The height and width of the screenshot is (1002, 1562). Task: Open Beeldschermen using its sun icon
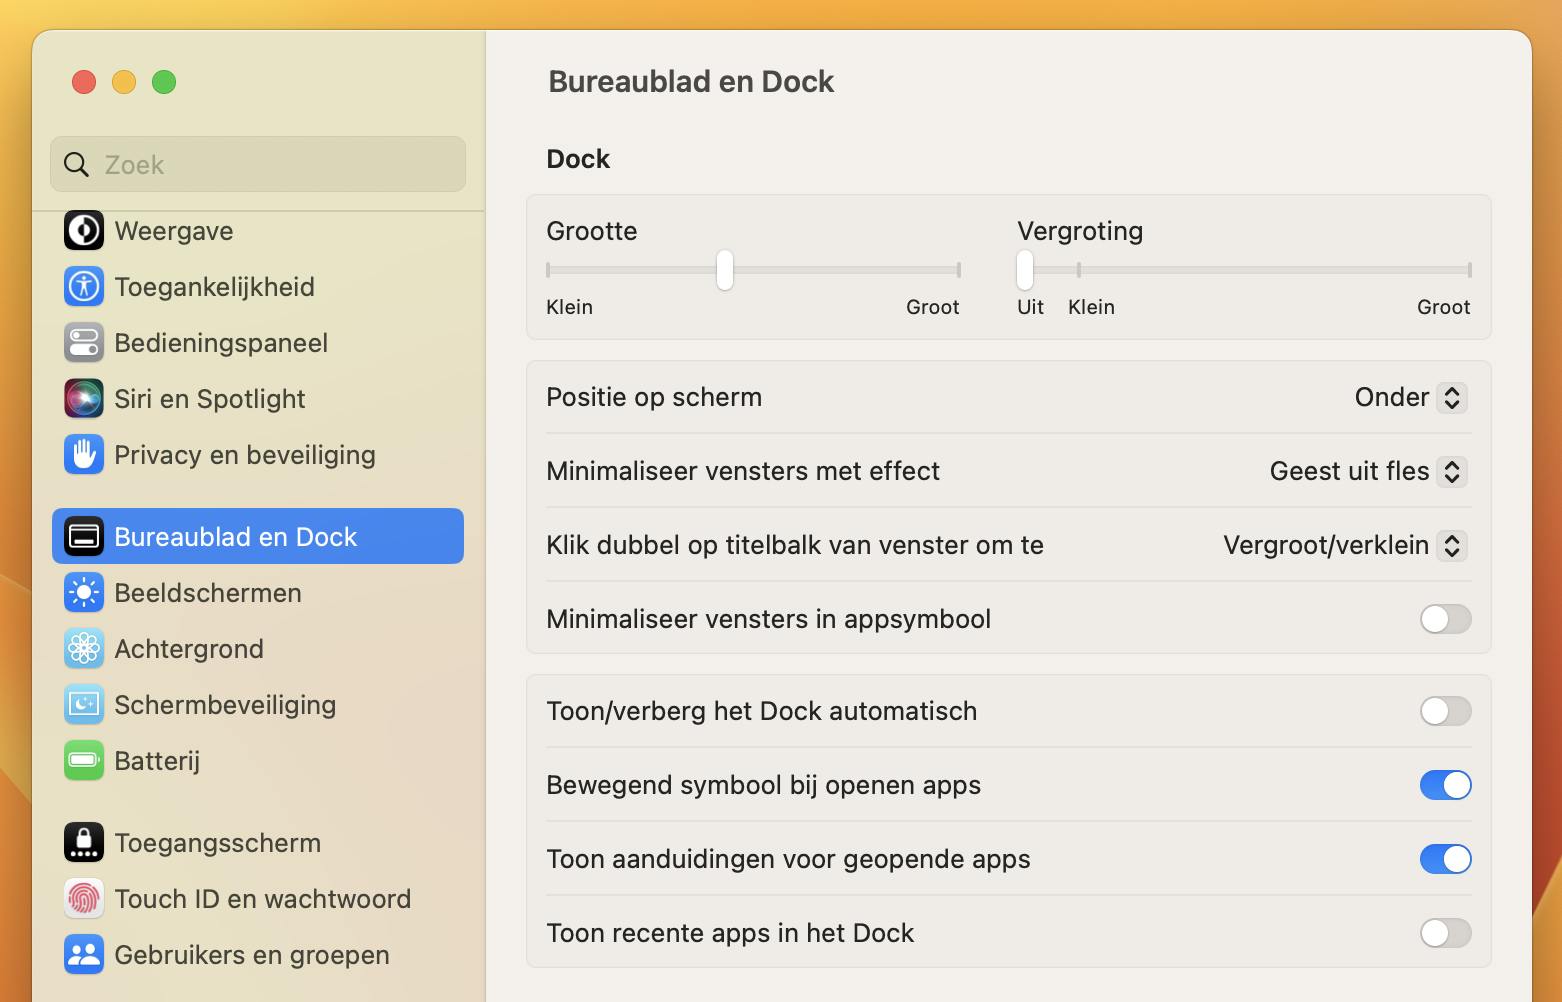84,593
